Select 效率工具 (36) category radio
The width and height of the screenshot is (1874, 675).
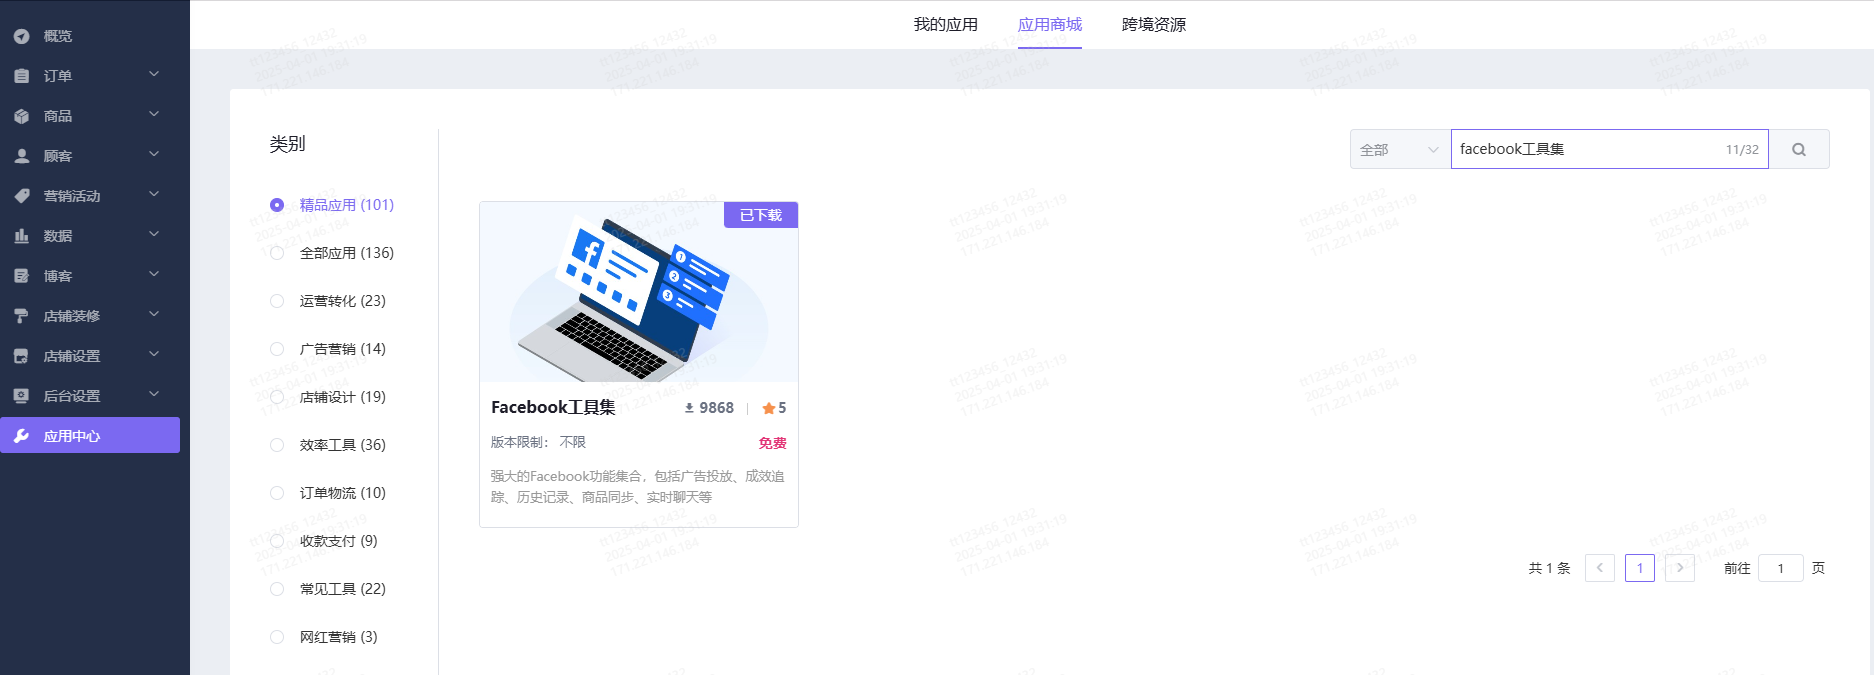tap(277, 445)
